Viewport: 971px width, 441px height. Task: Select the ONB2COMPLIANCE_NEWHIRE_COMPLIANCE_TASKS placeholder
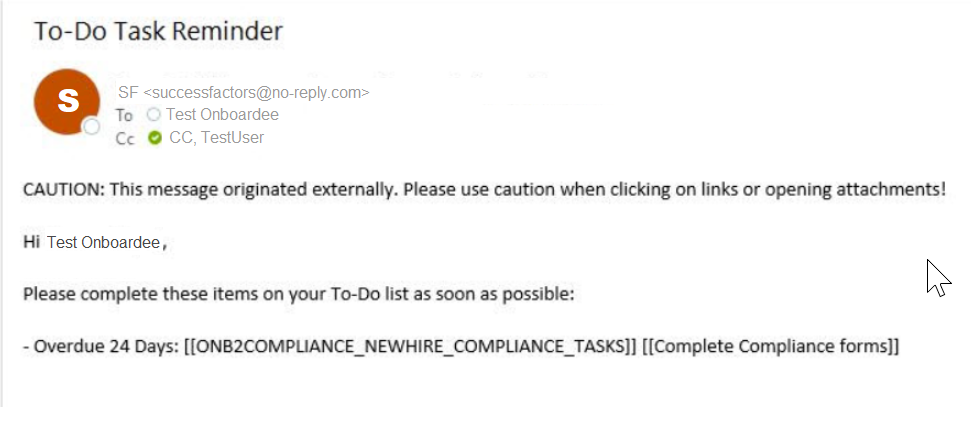click(411, 346)
